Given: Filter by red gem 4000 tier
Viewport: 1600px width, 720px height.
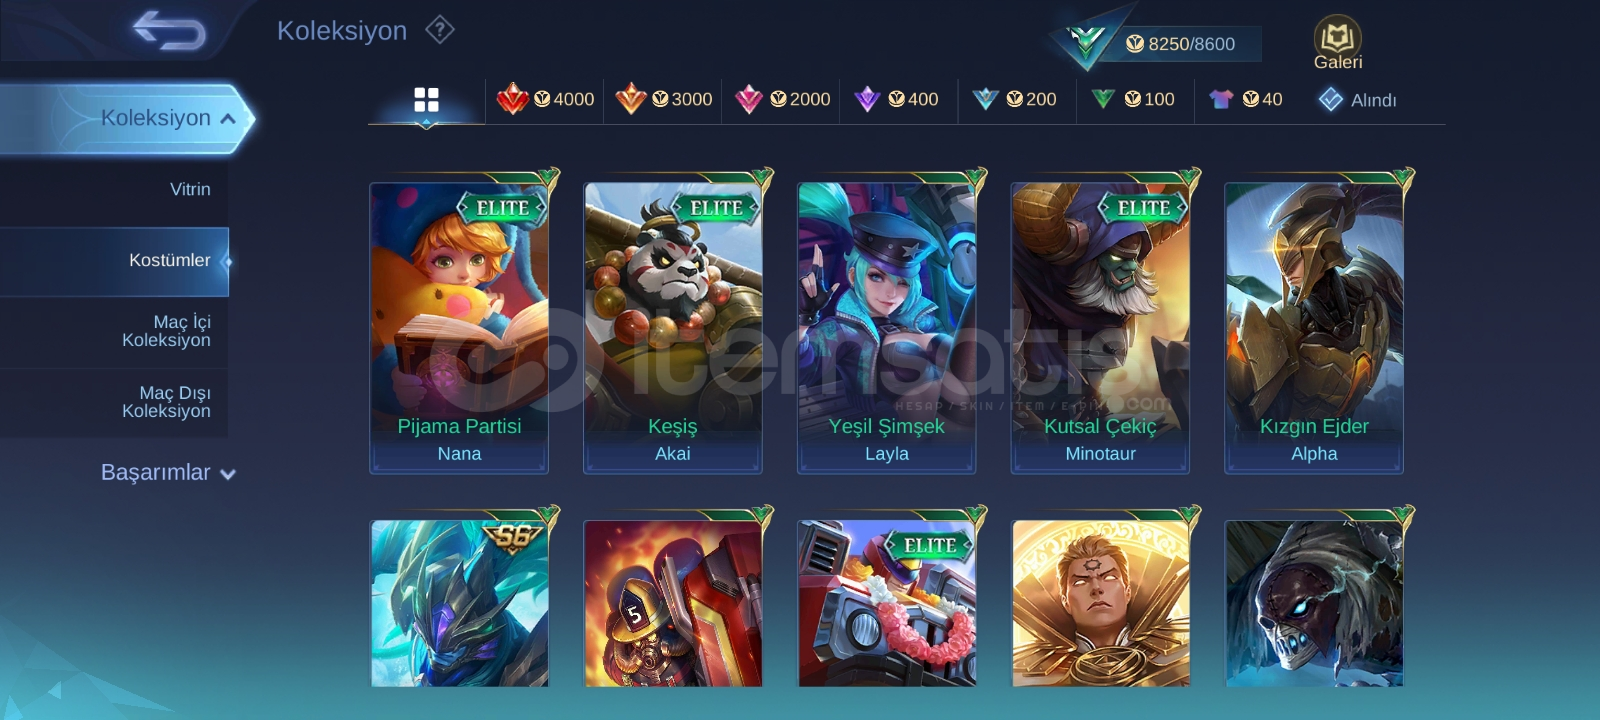Looking at the screenshot, I should [545, 99].
